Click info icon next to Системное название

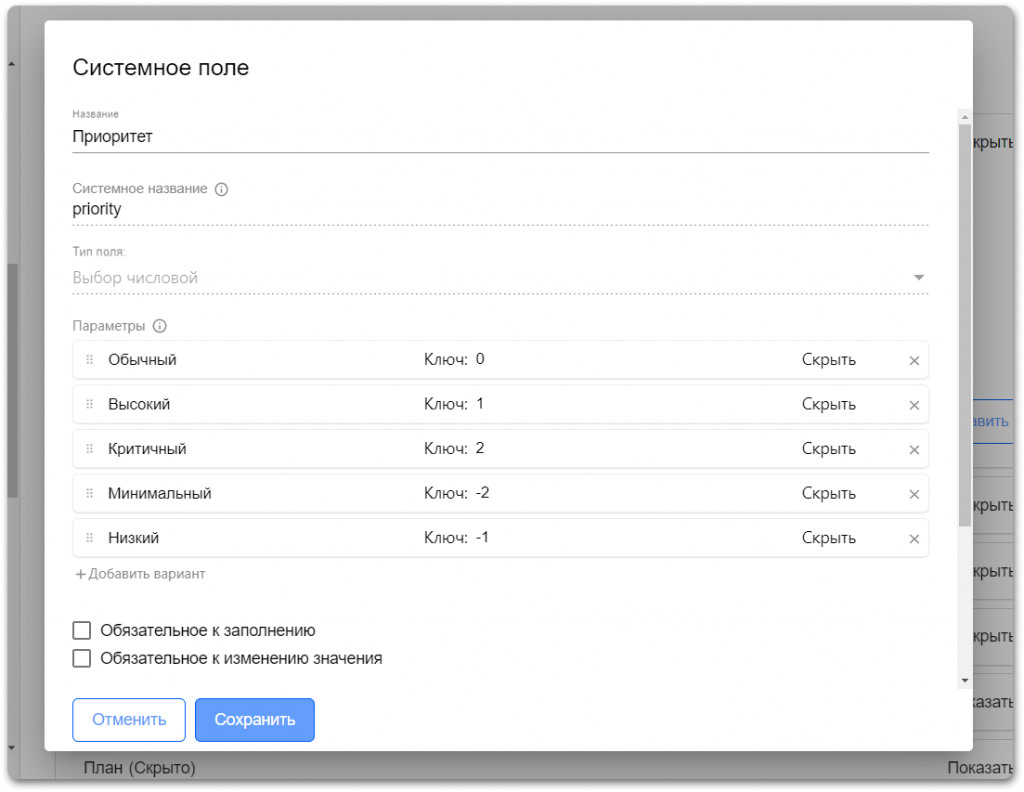(x=222, y=189)
